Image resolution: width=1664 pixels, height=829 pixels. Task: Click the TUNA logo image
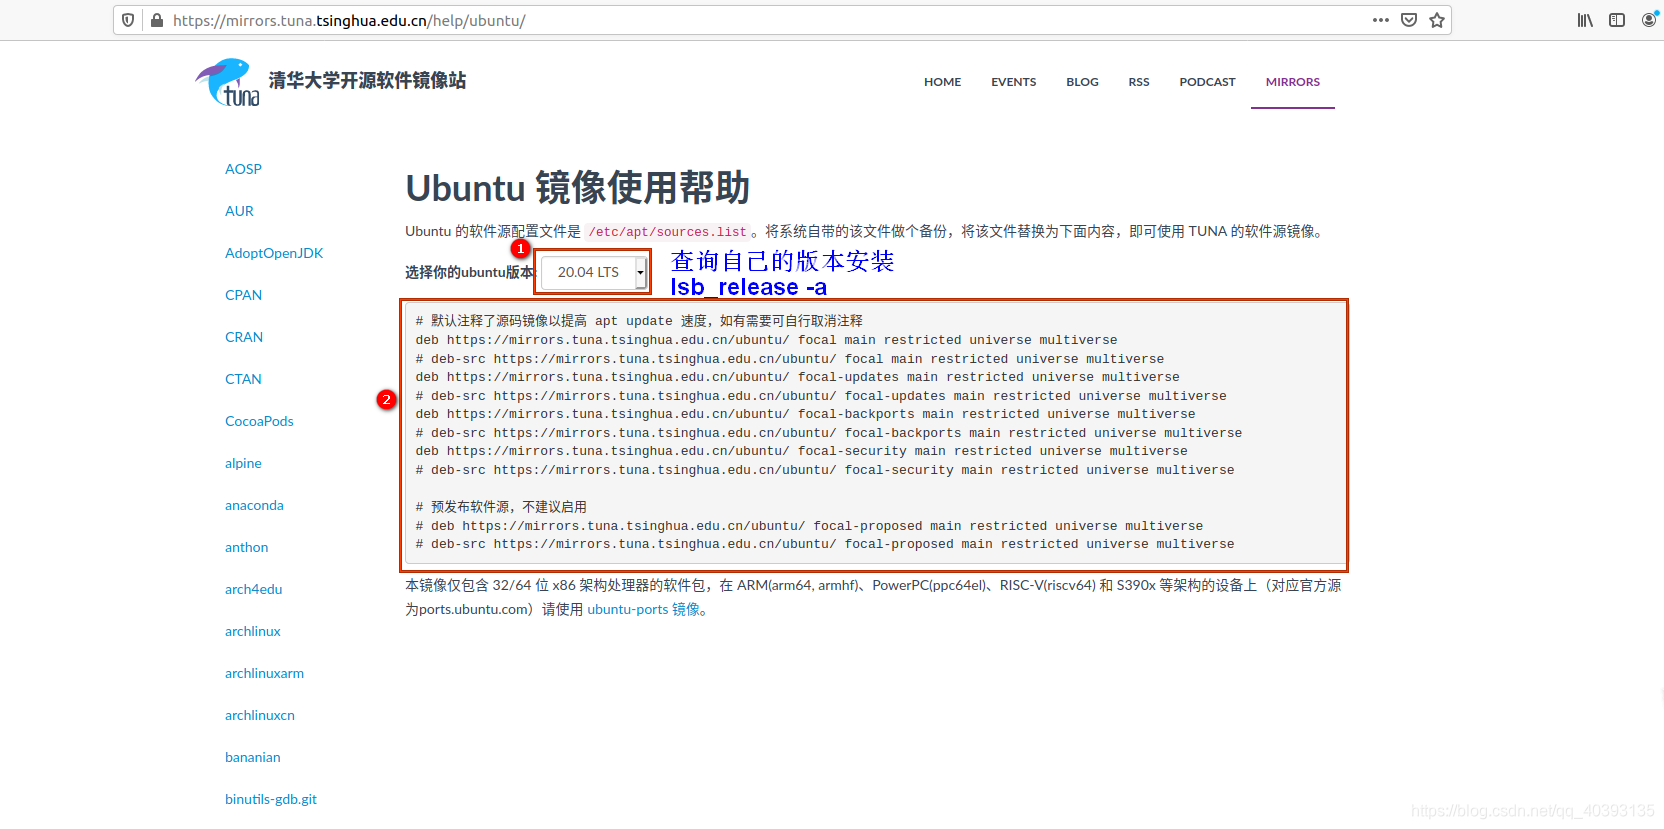click(x=228, y=82)
